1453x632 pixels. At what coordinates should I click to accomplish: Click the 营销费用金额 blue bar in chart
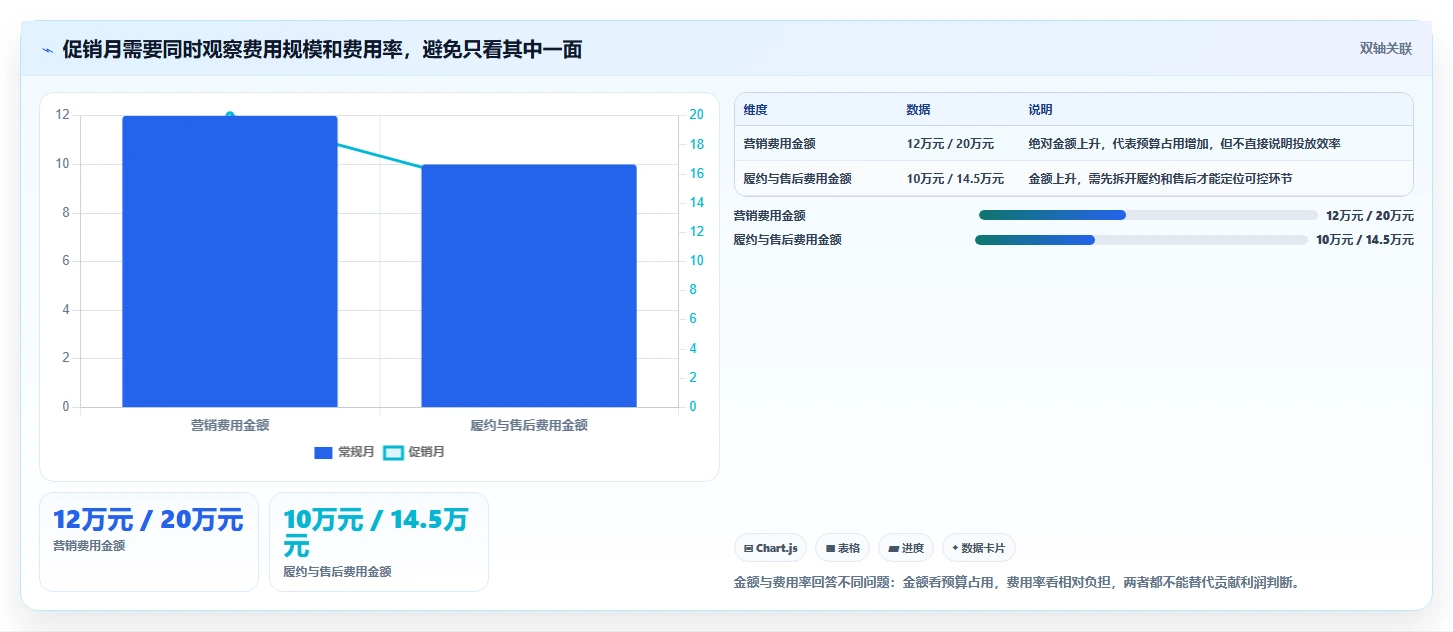click(x=230, y=262)
